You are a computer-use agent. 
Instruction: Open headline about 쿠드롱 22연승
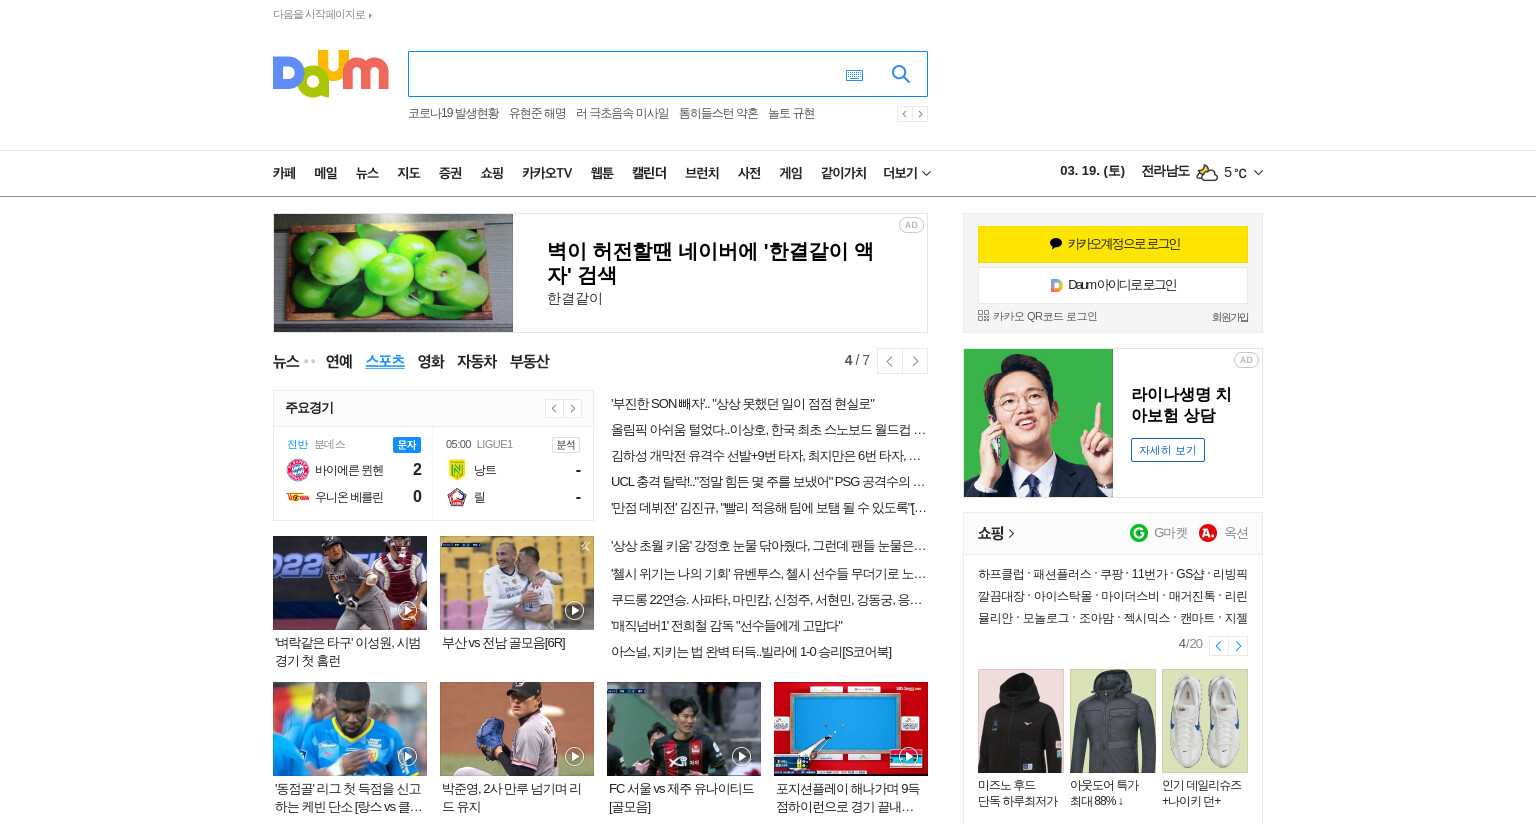coord(768,600)
